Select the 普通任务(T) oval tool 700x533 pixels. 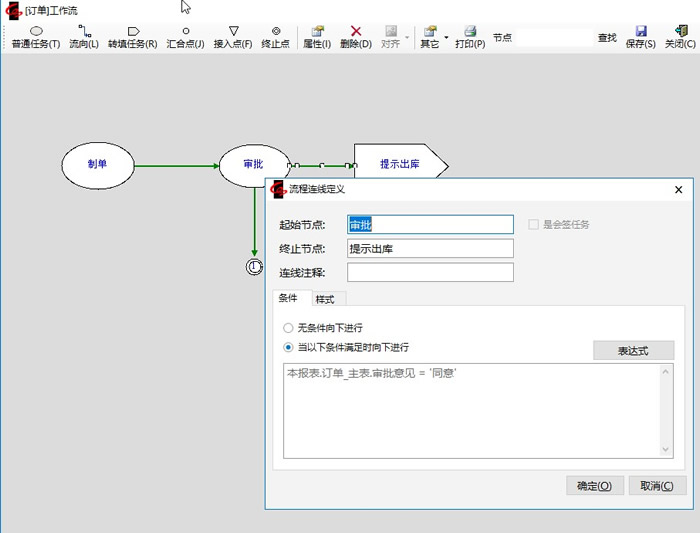[36, 37]
